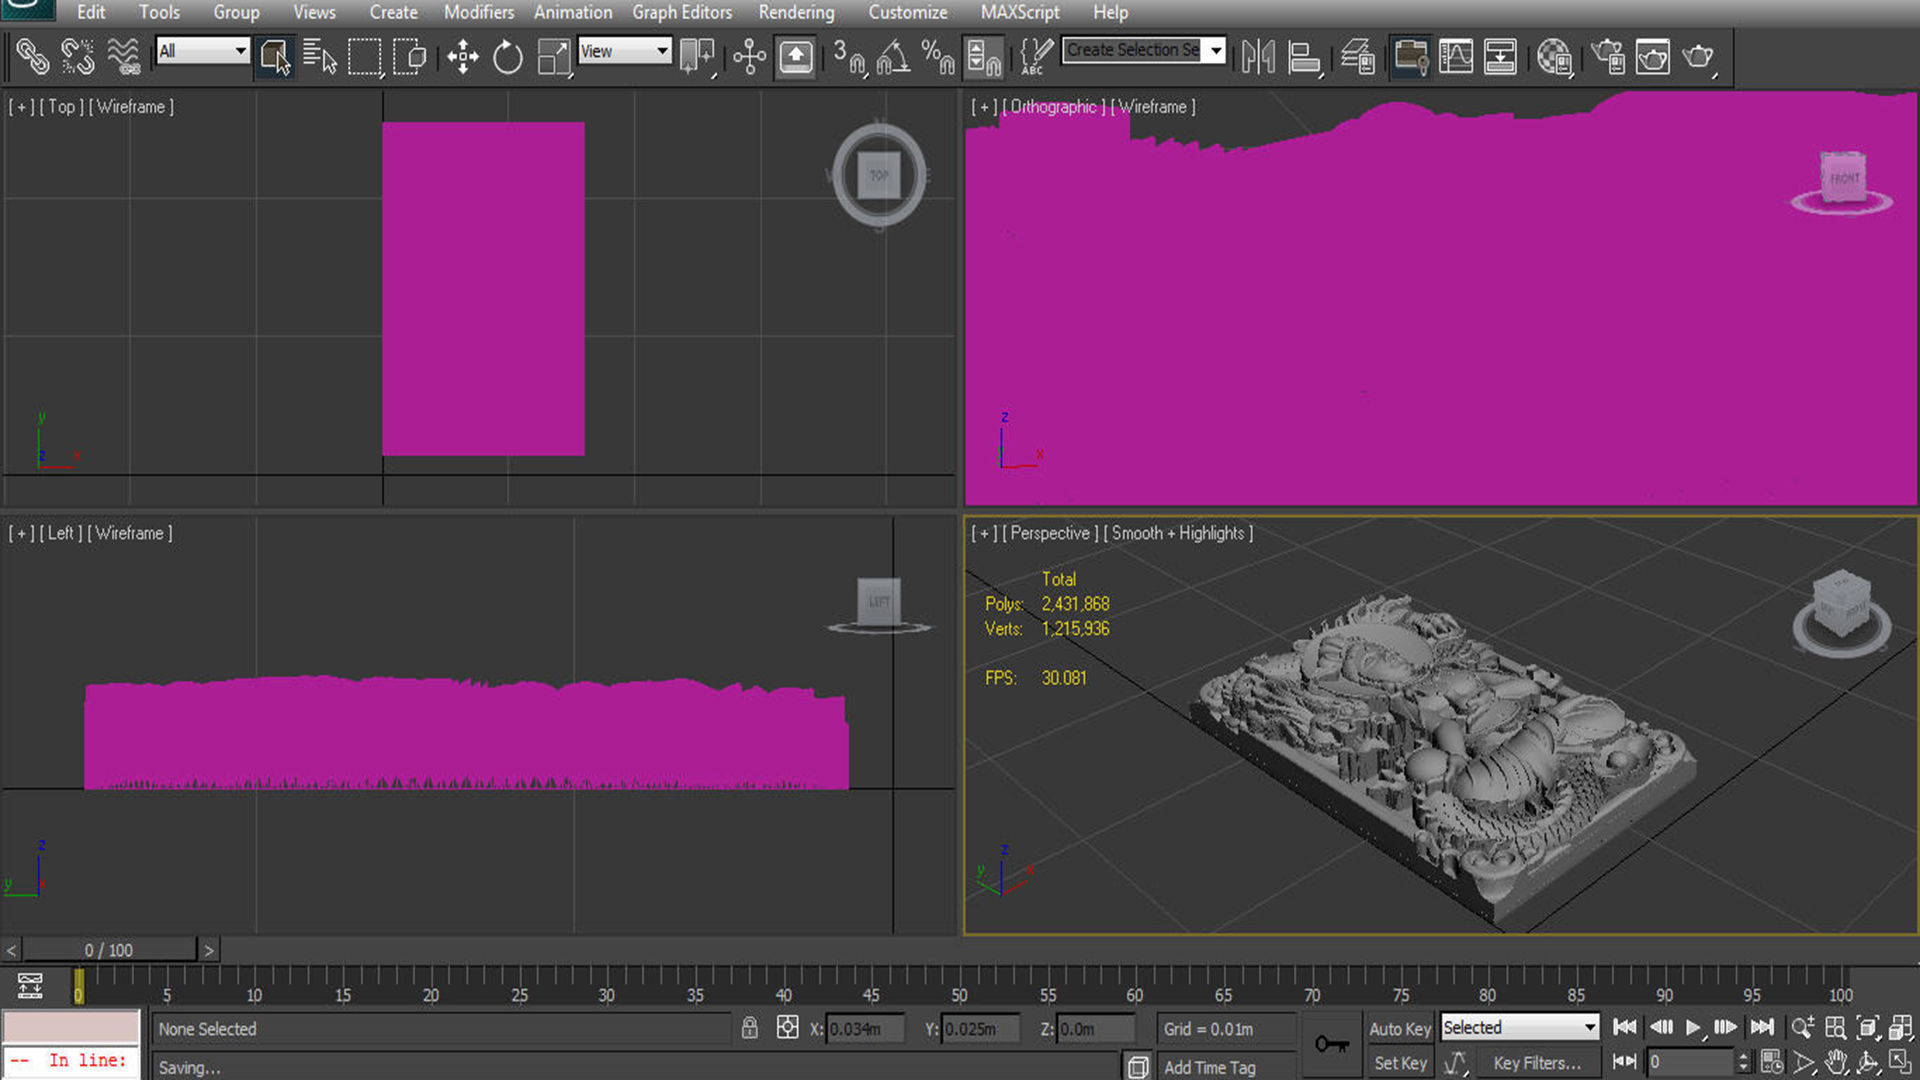This screenshot has height=1080, width=1920.
Task: Expand the Selected key filter dropdown
Action: 1589,1027
